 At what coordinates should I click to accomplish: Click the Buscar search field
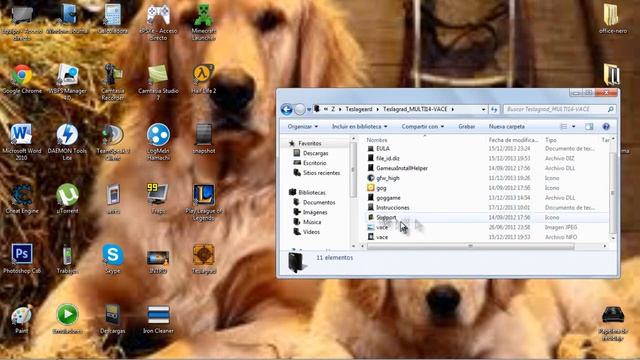pos(559,109)
